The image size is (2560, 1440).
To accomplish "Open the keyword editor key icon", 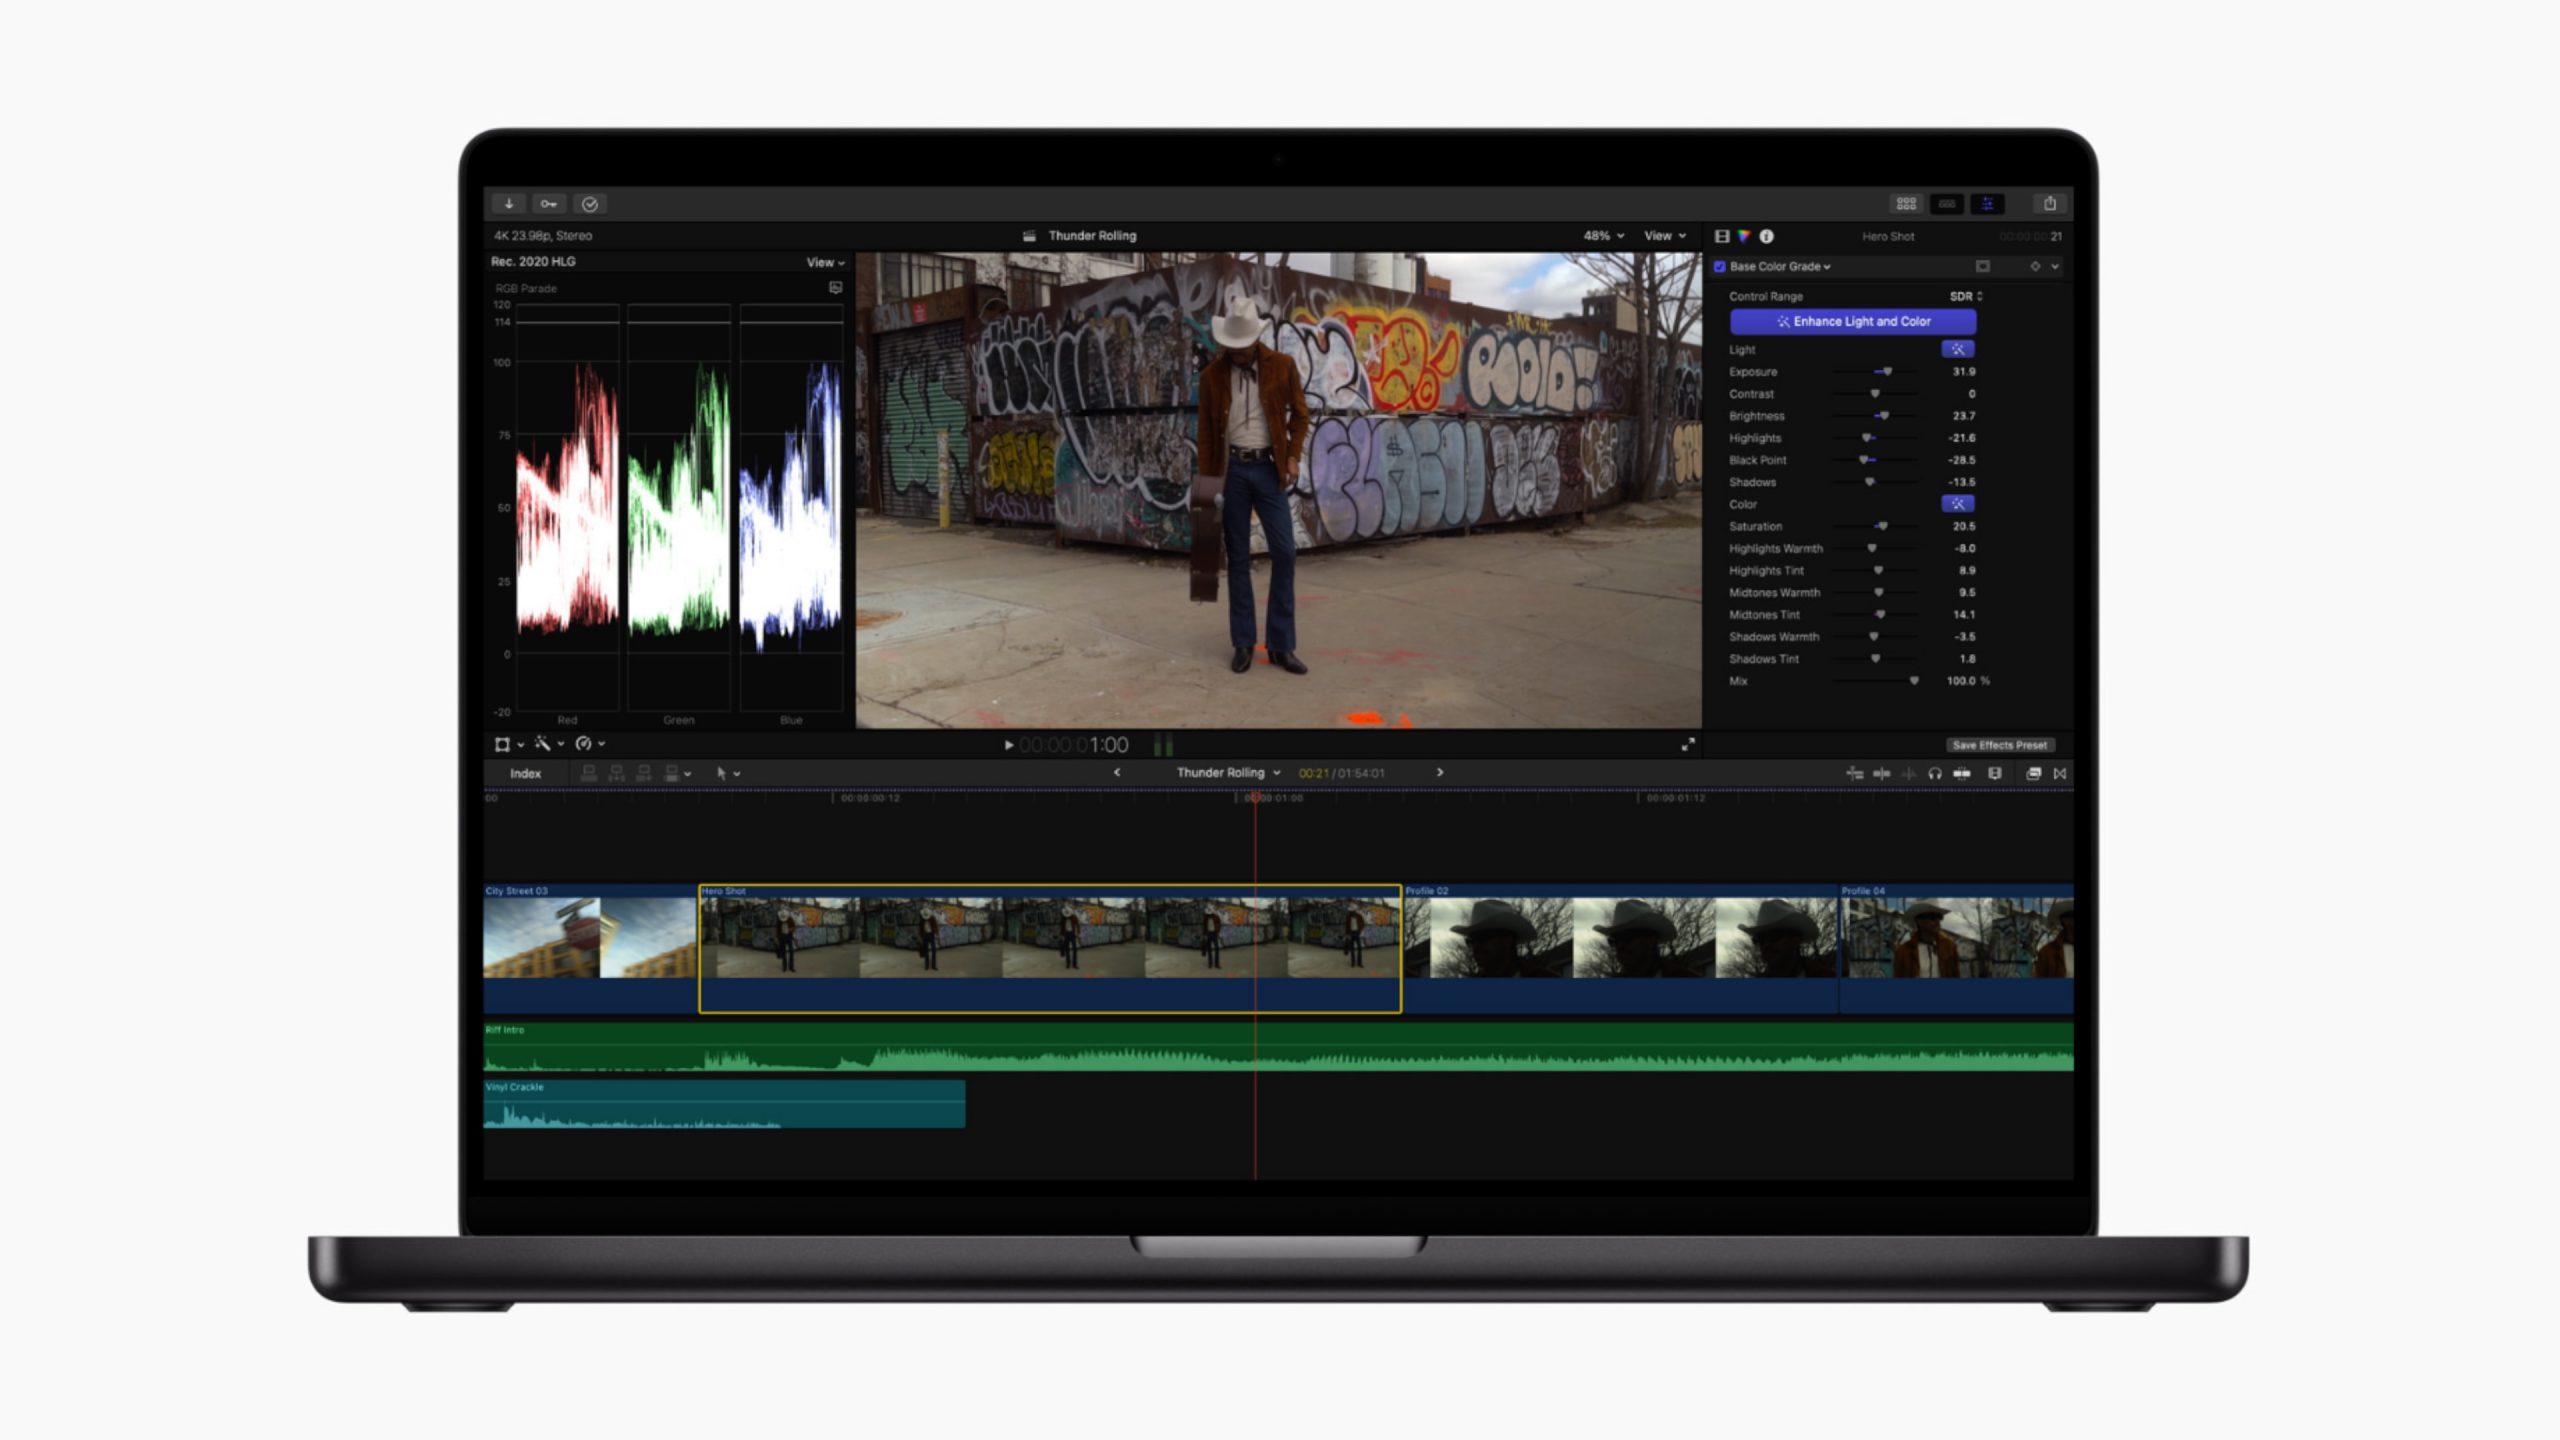I will click(x=549, y=204).
